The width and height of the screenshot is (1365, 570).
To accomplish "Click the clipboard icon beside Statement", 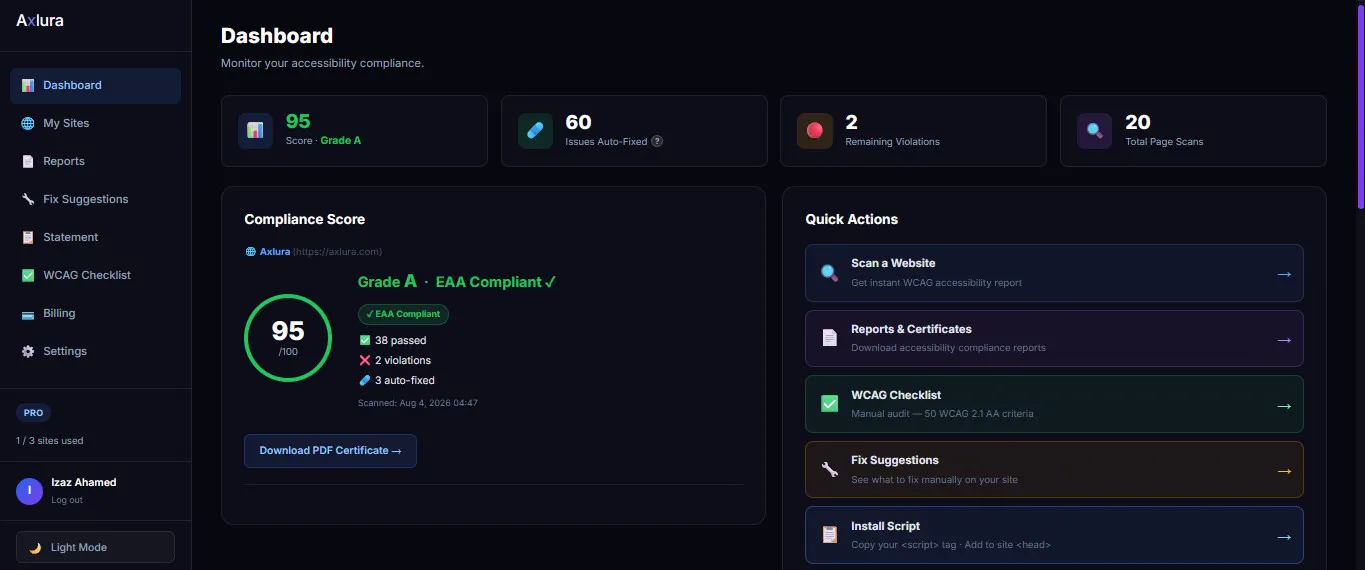I will click(28, 238).
